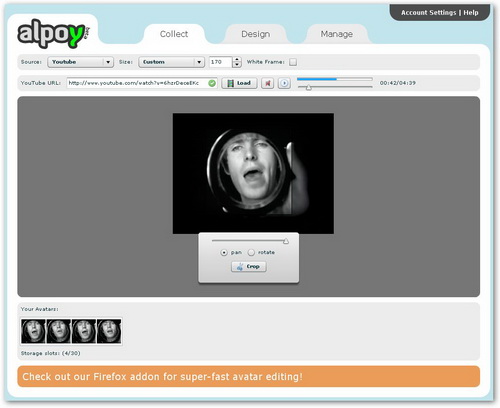Switch to the Design tab

[255, 34]
